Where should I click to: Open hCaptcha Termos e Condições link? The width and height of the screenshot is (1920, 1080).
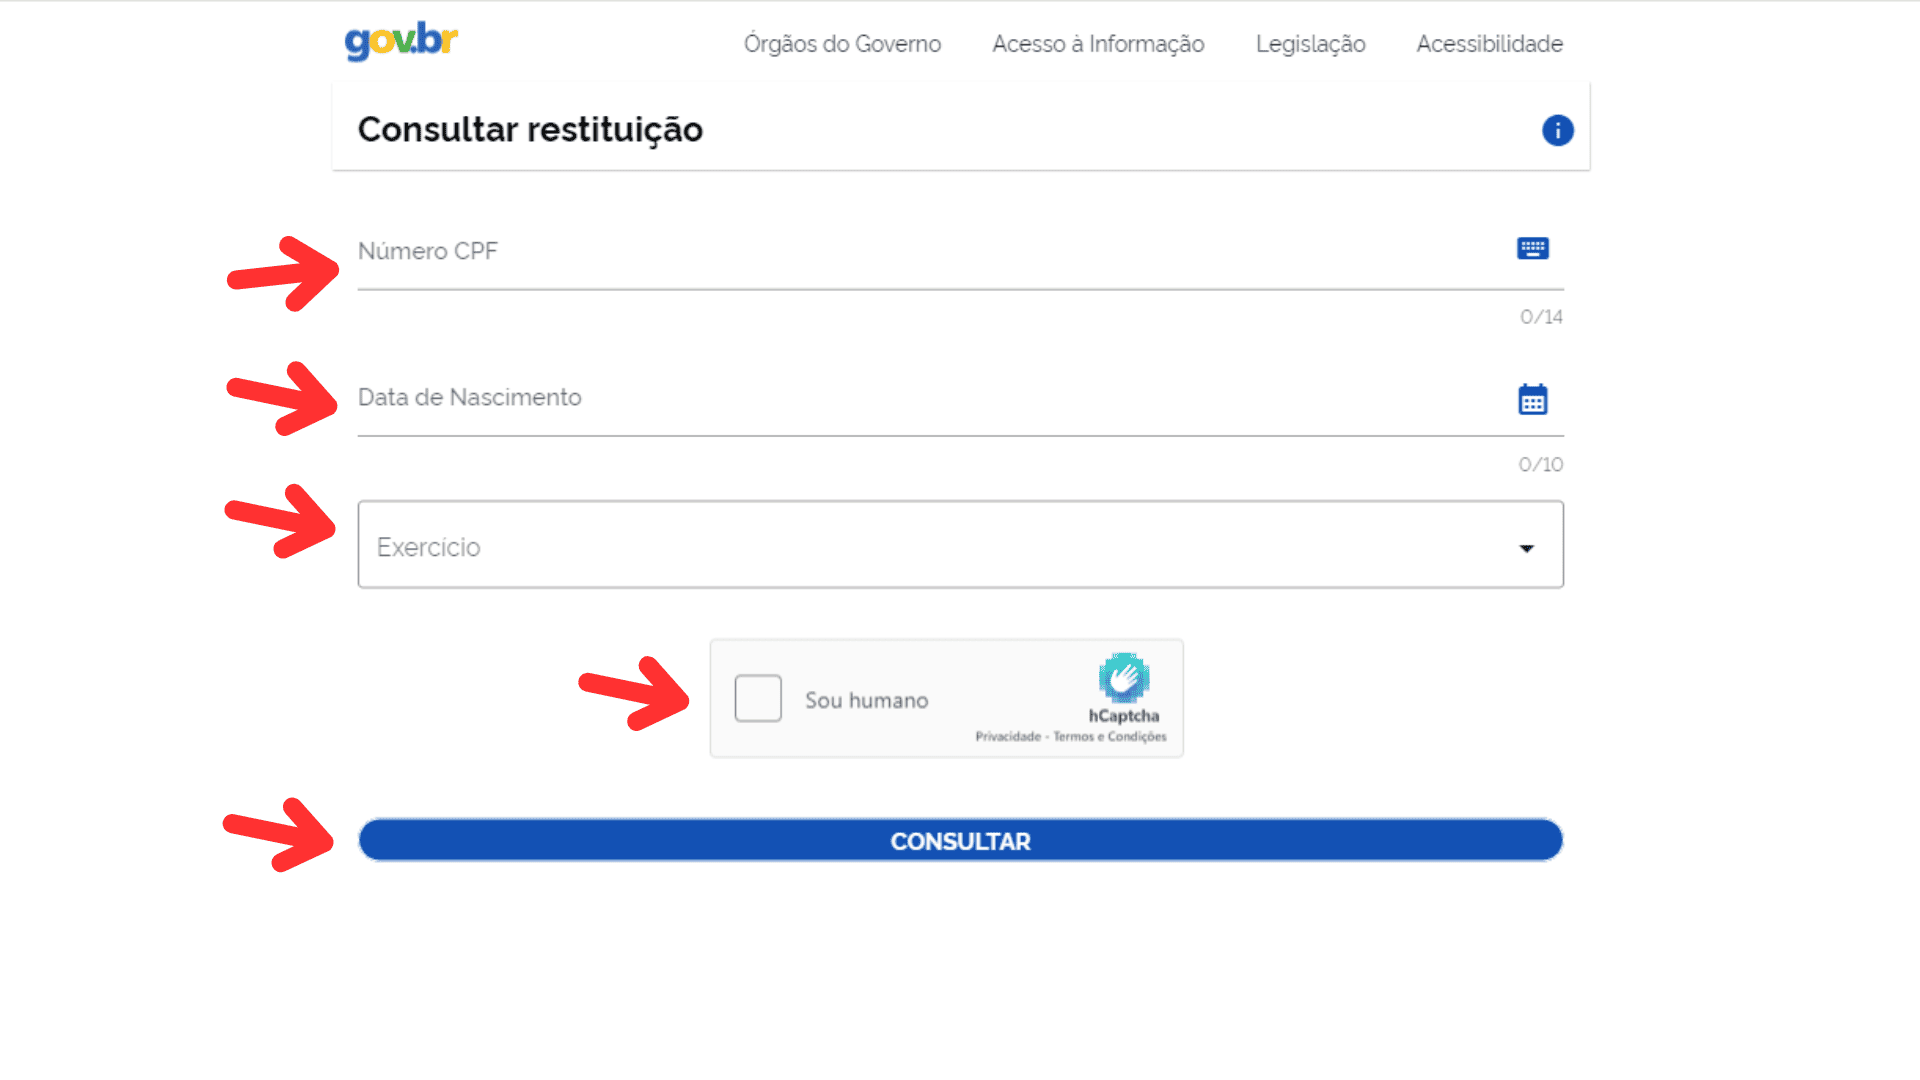(1110, 737)
